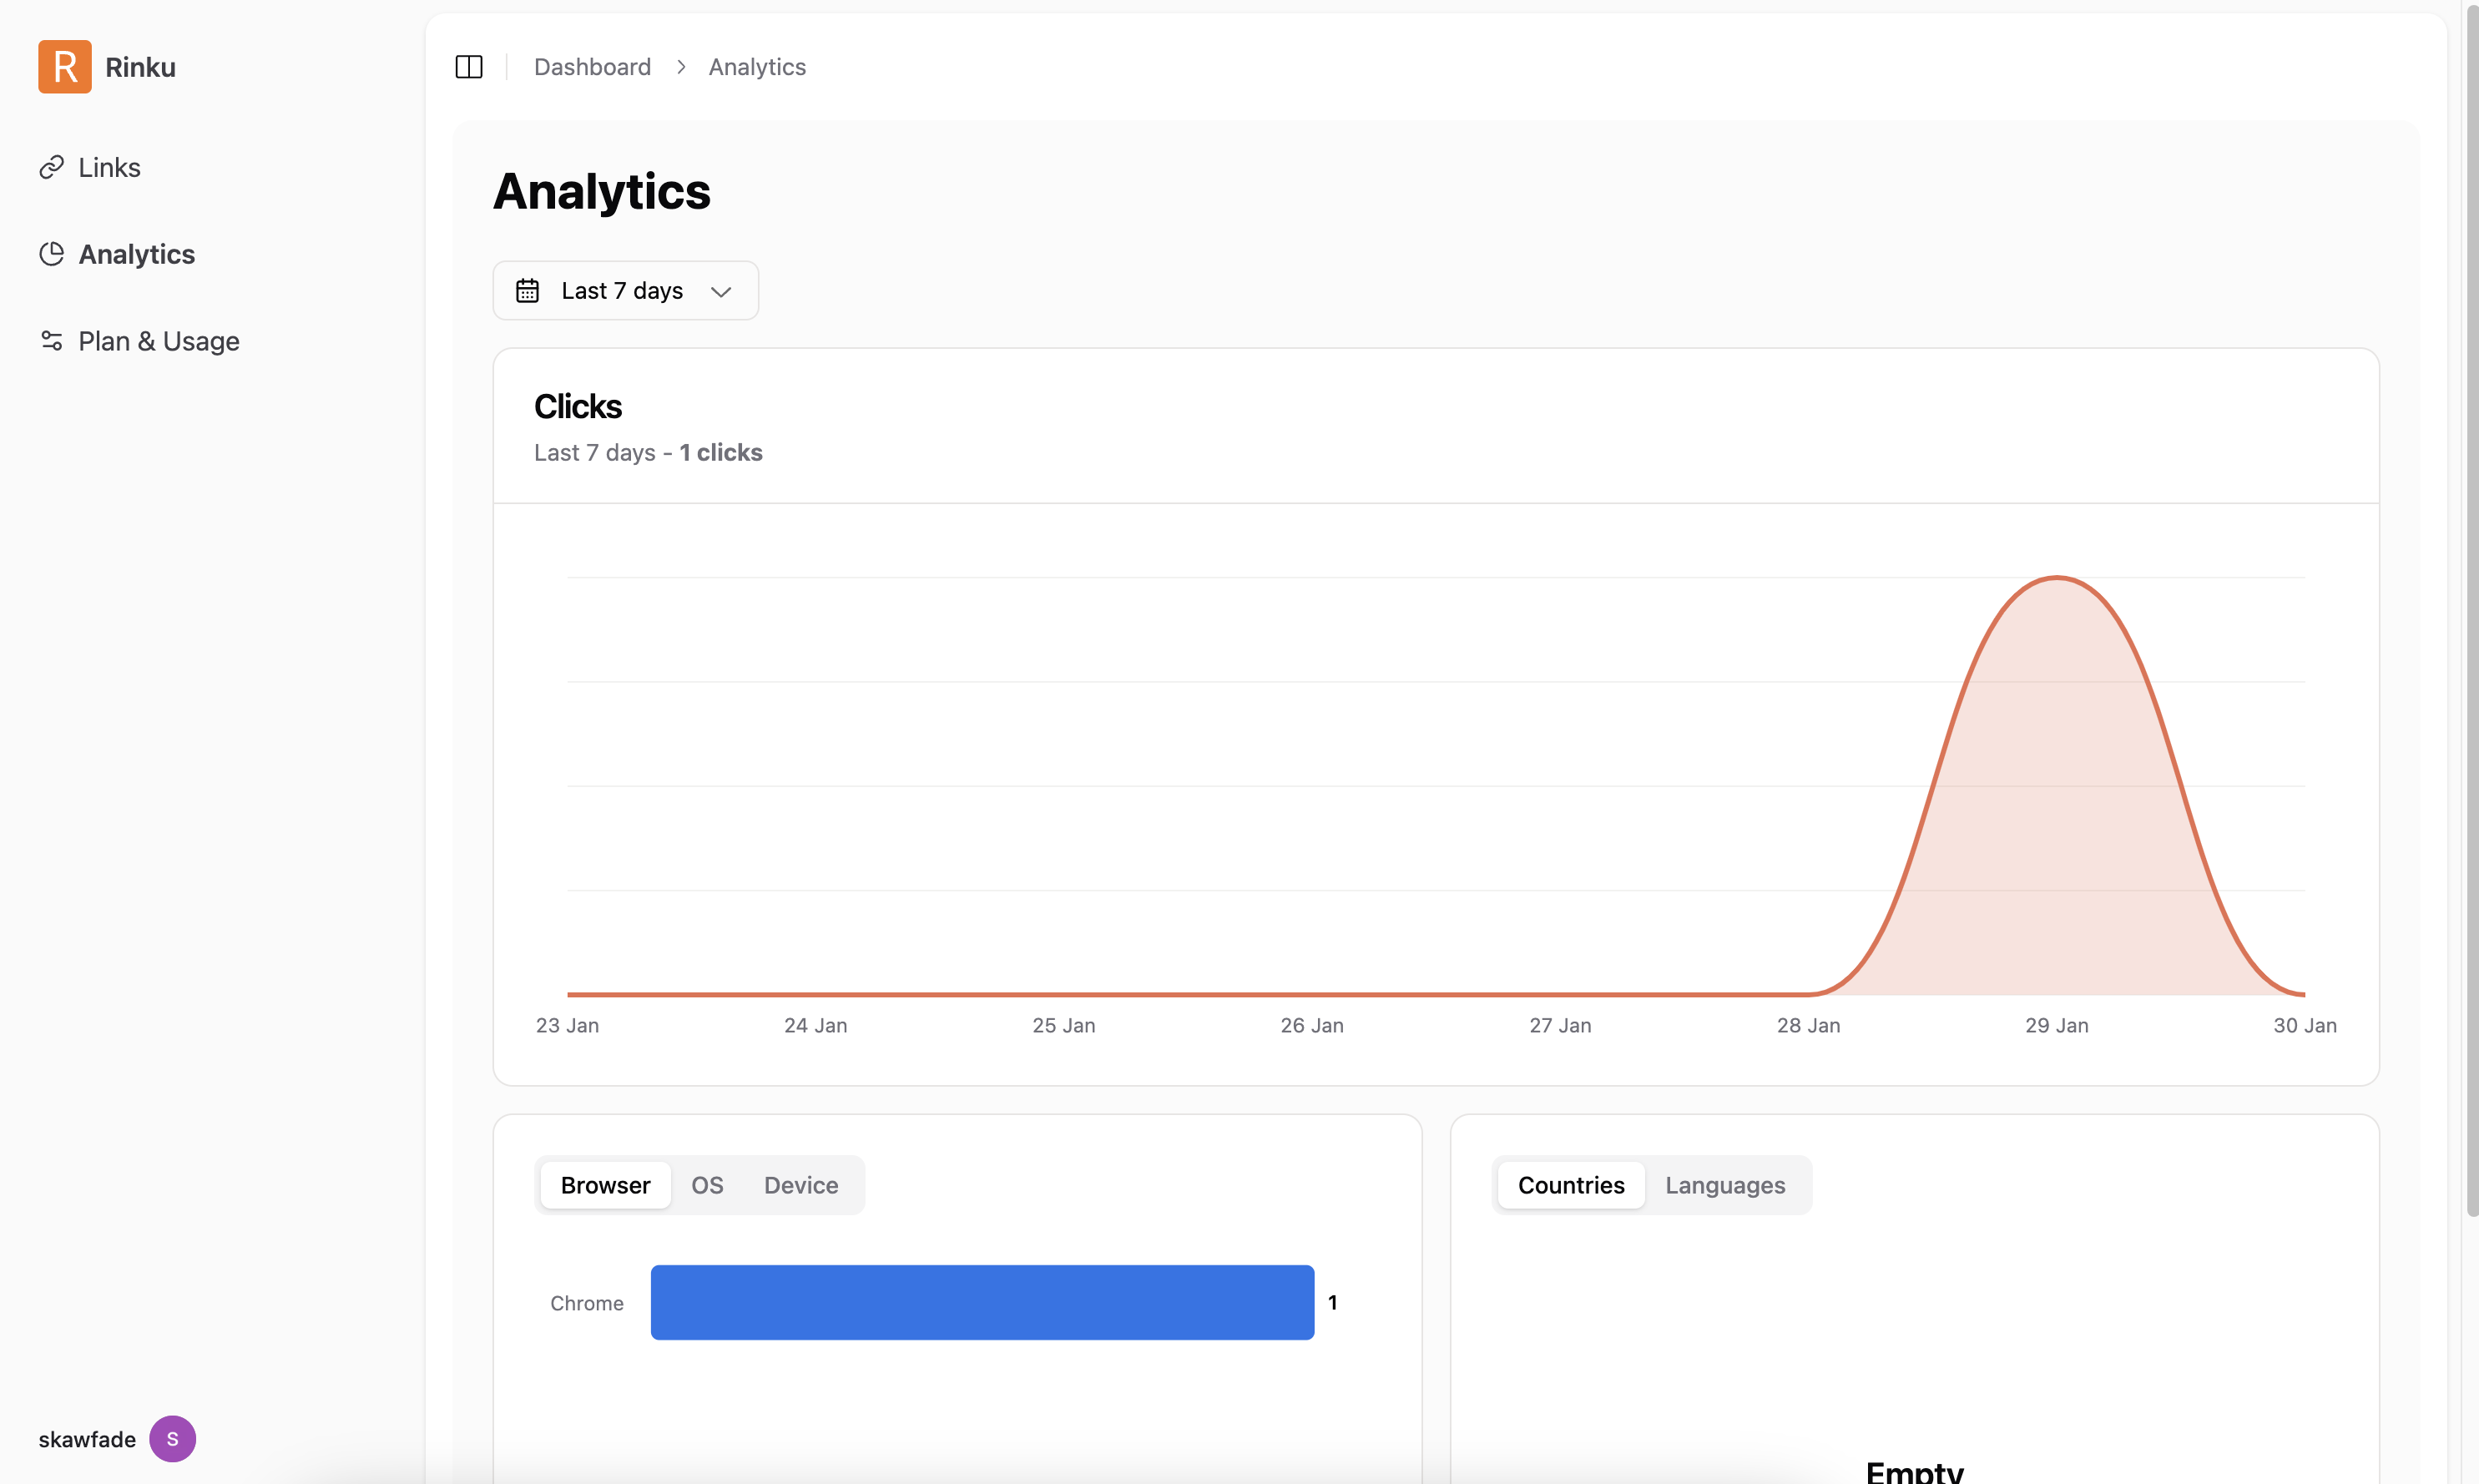Switch to the Device tab
The height and width of the screenshot is (1484, 2479).
[801, 1185]
